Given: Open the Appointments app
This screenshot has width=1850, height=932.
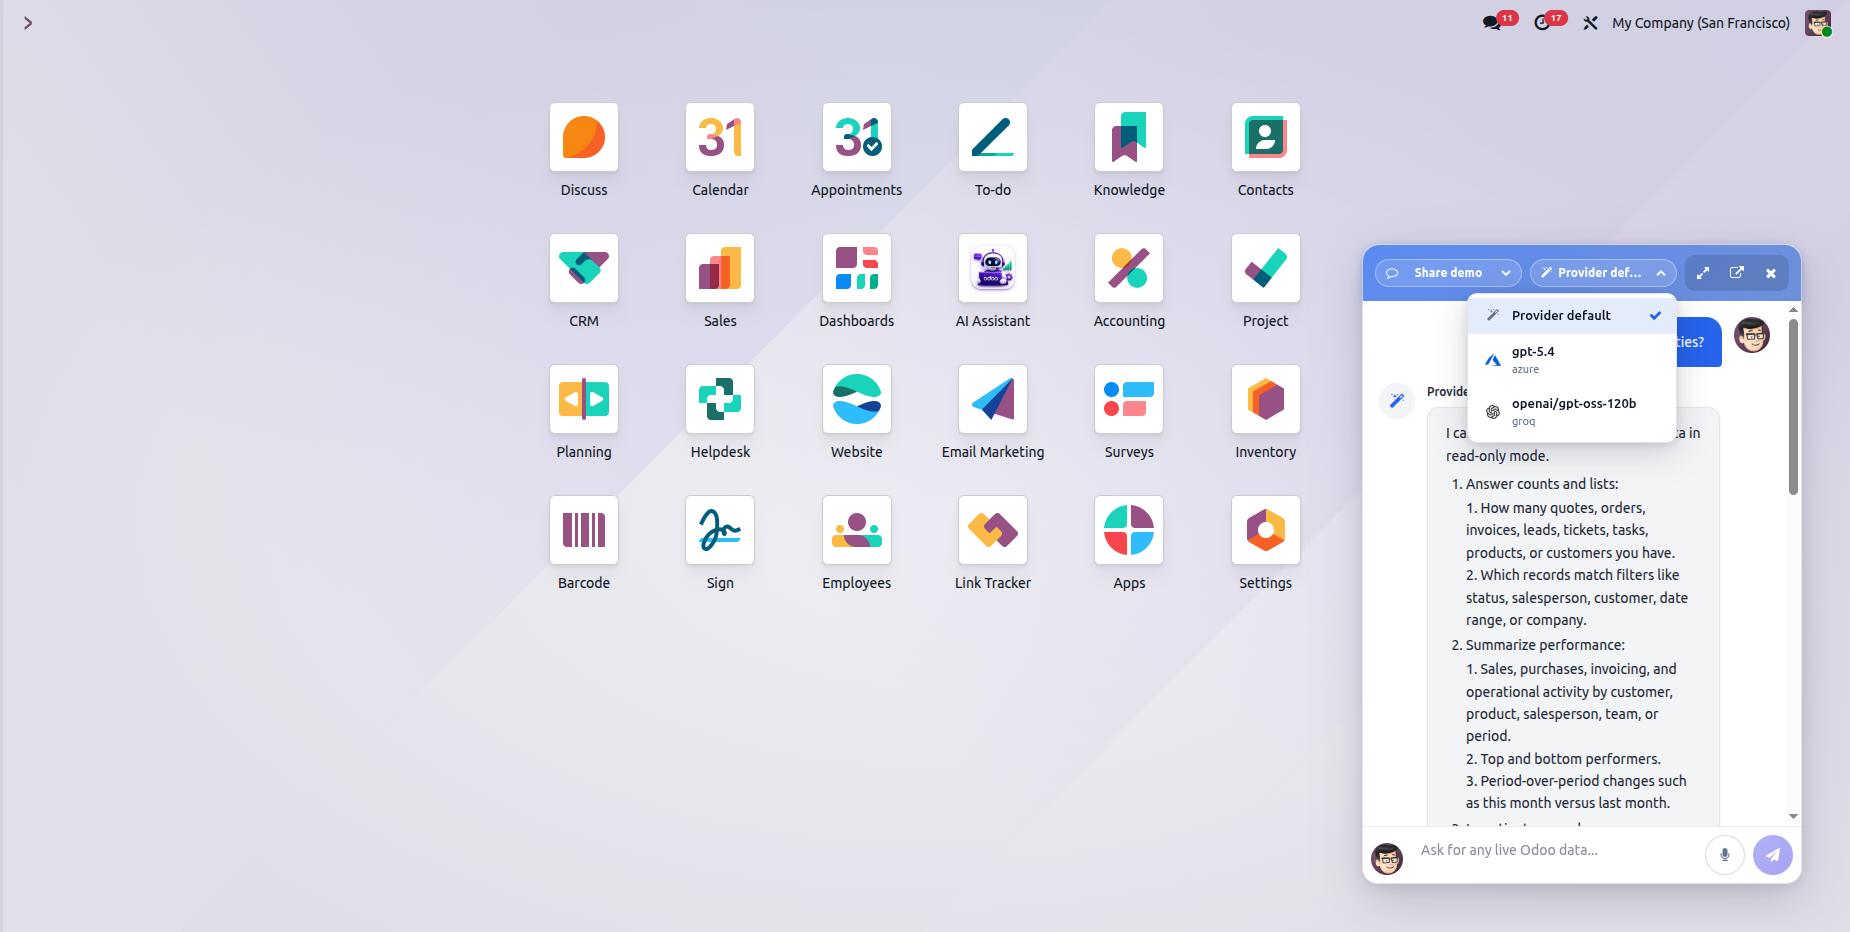Looking at the screenshot, I should point(857,137).
